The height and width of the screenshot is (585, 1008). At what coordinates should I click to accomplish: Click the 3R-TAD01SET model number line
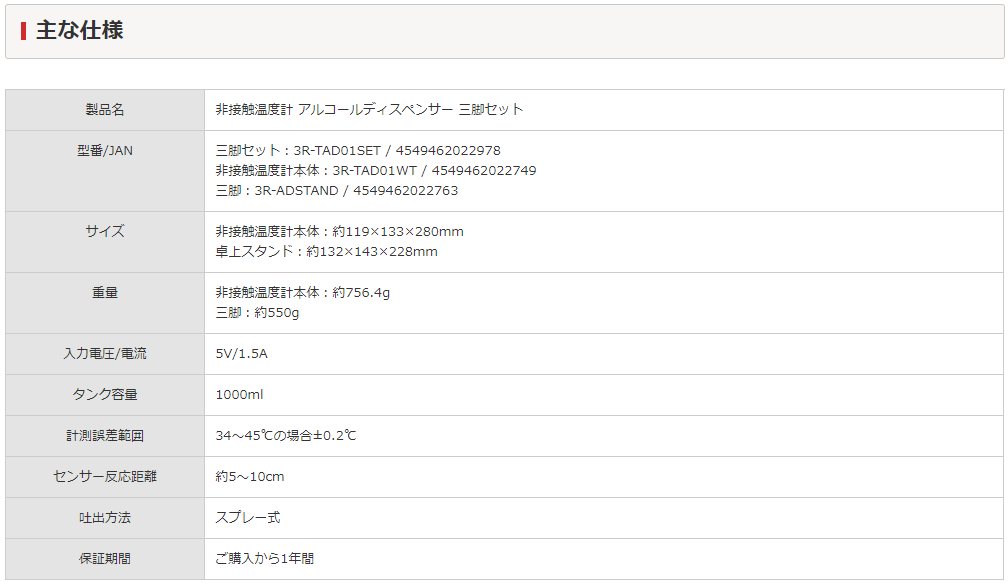point(358,150)
